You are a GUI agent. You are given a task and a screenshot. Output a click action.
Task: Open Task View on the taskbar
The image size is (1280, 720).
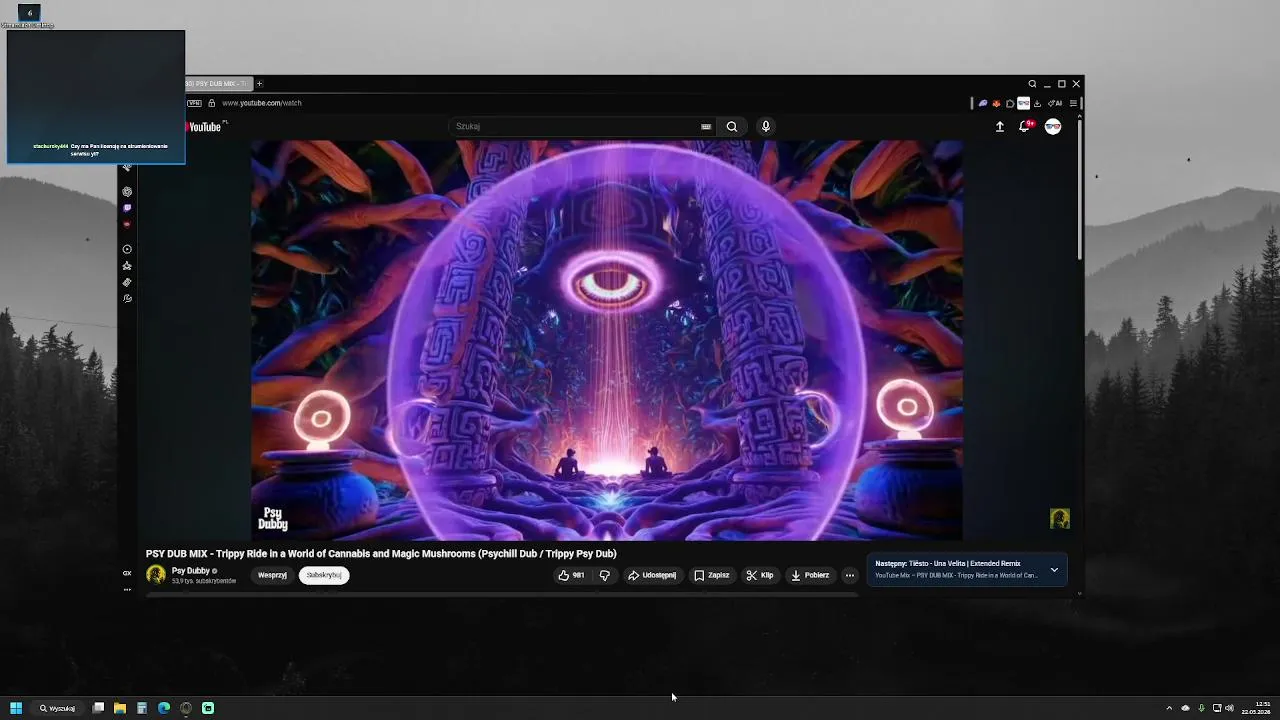tap(98, 708)
